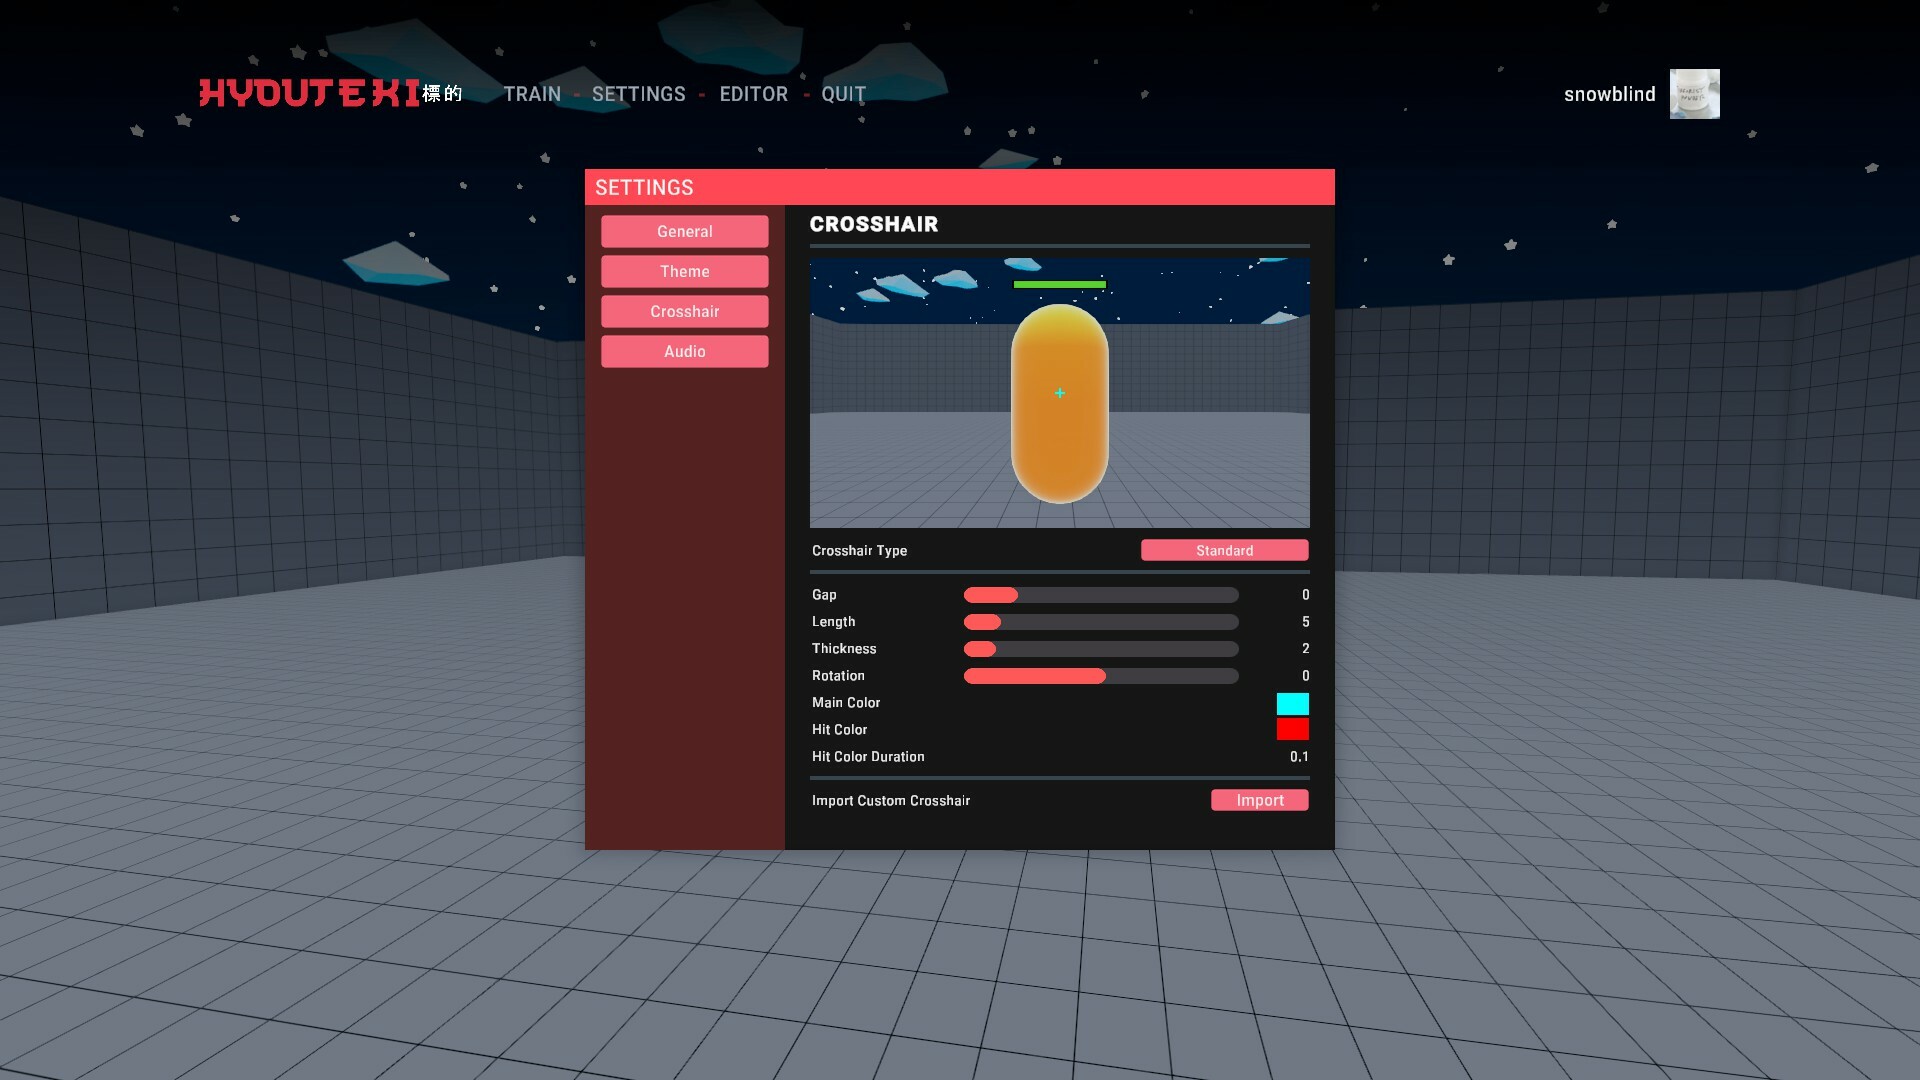
Task: Switch to the Theme settings tab
Action: [685, 271]
